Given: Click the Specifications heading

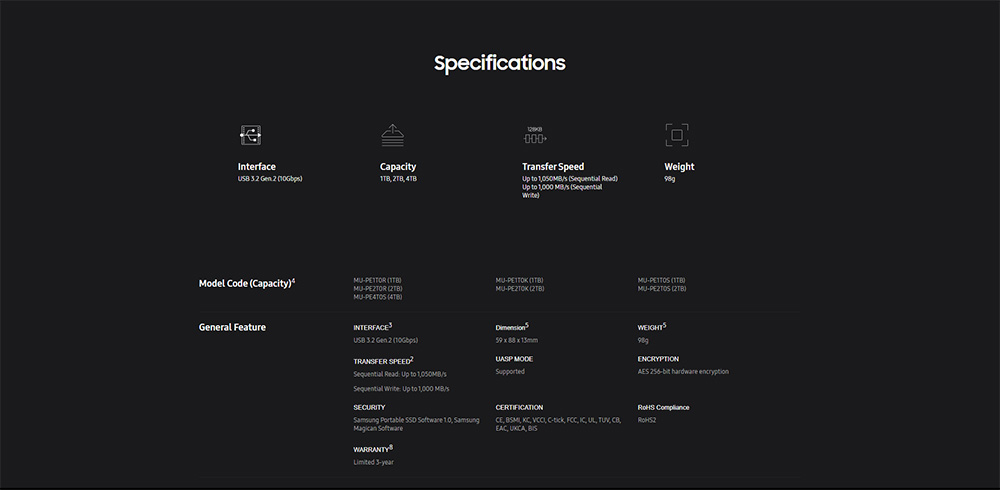Looking at the screenshot, I should 499,63.
